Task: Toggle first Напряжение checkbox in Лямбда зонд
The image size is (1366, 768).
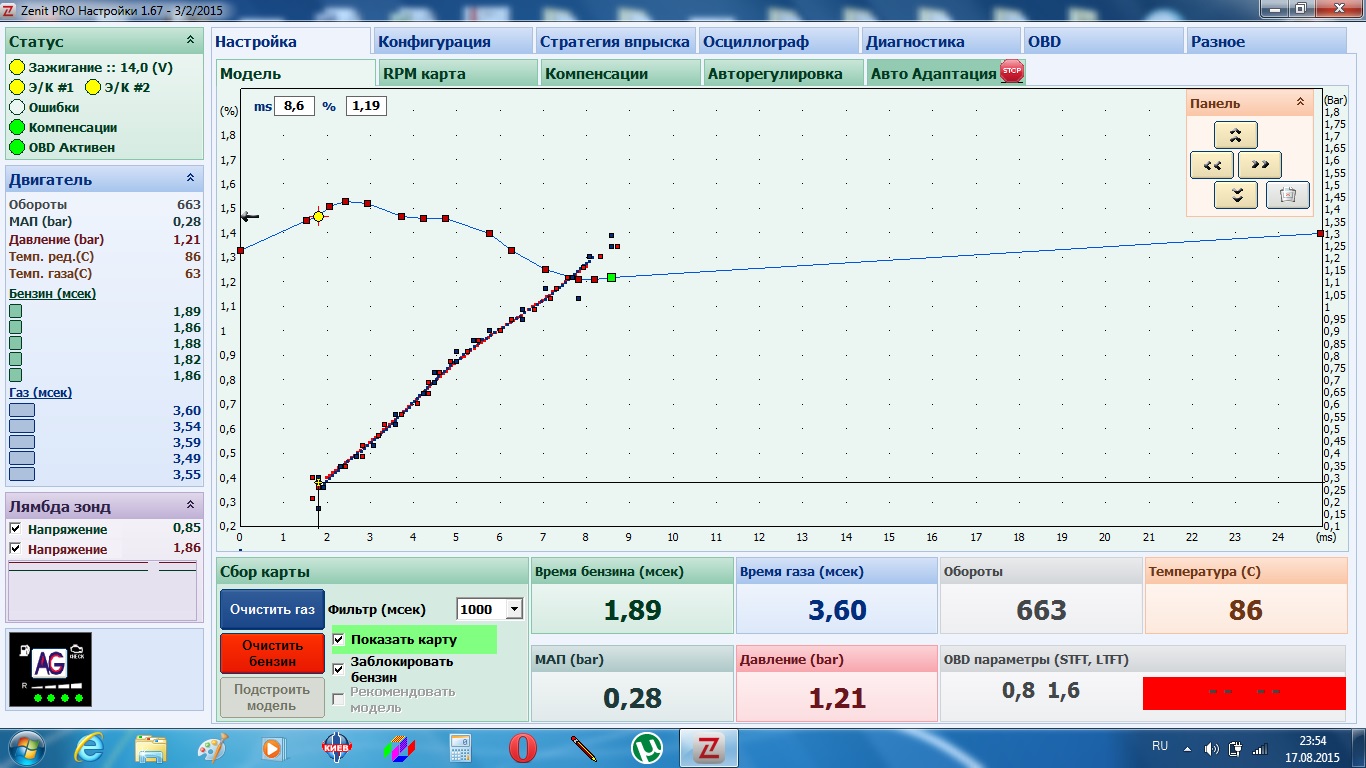Action: pyautogui.click(x=15, y=529)
